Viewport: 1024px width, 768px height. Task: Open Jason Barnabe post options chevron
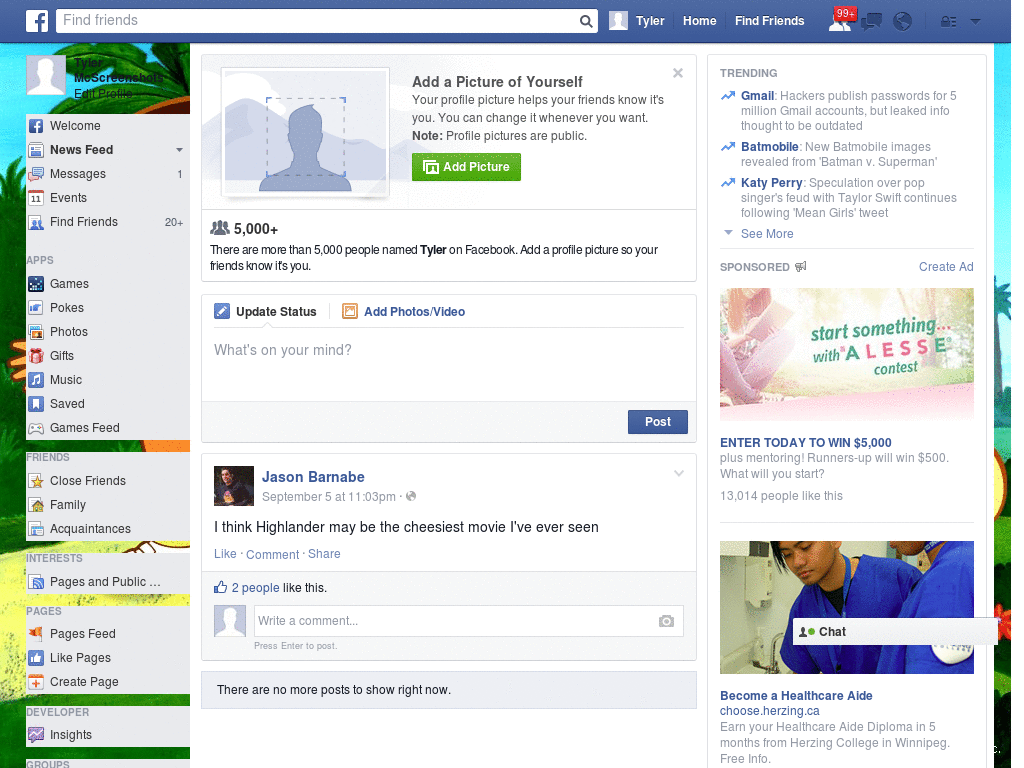[x=679, y=473]
